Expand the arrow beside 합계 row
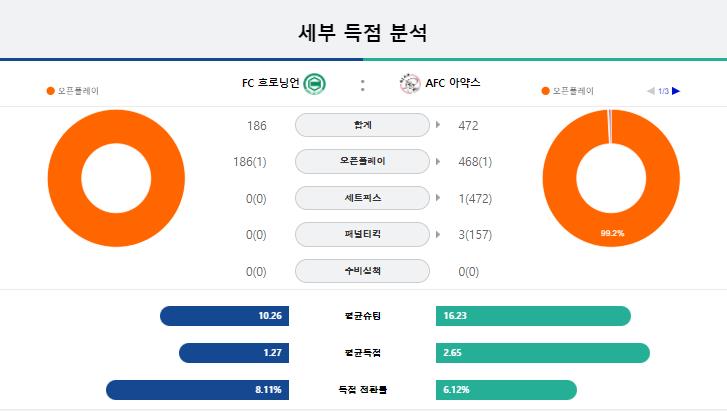The width and height of the screenshot is (727, 411). 438,125
